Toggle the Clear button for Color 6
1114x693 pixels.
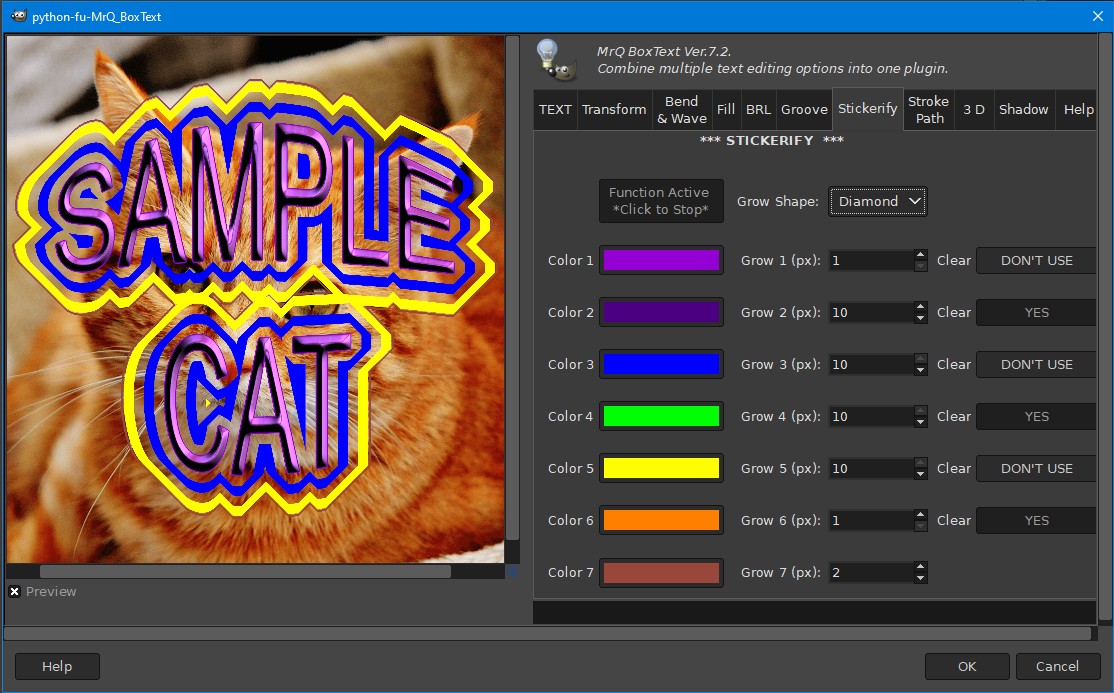pos(1036,520)
